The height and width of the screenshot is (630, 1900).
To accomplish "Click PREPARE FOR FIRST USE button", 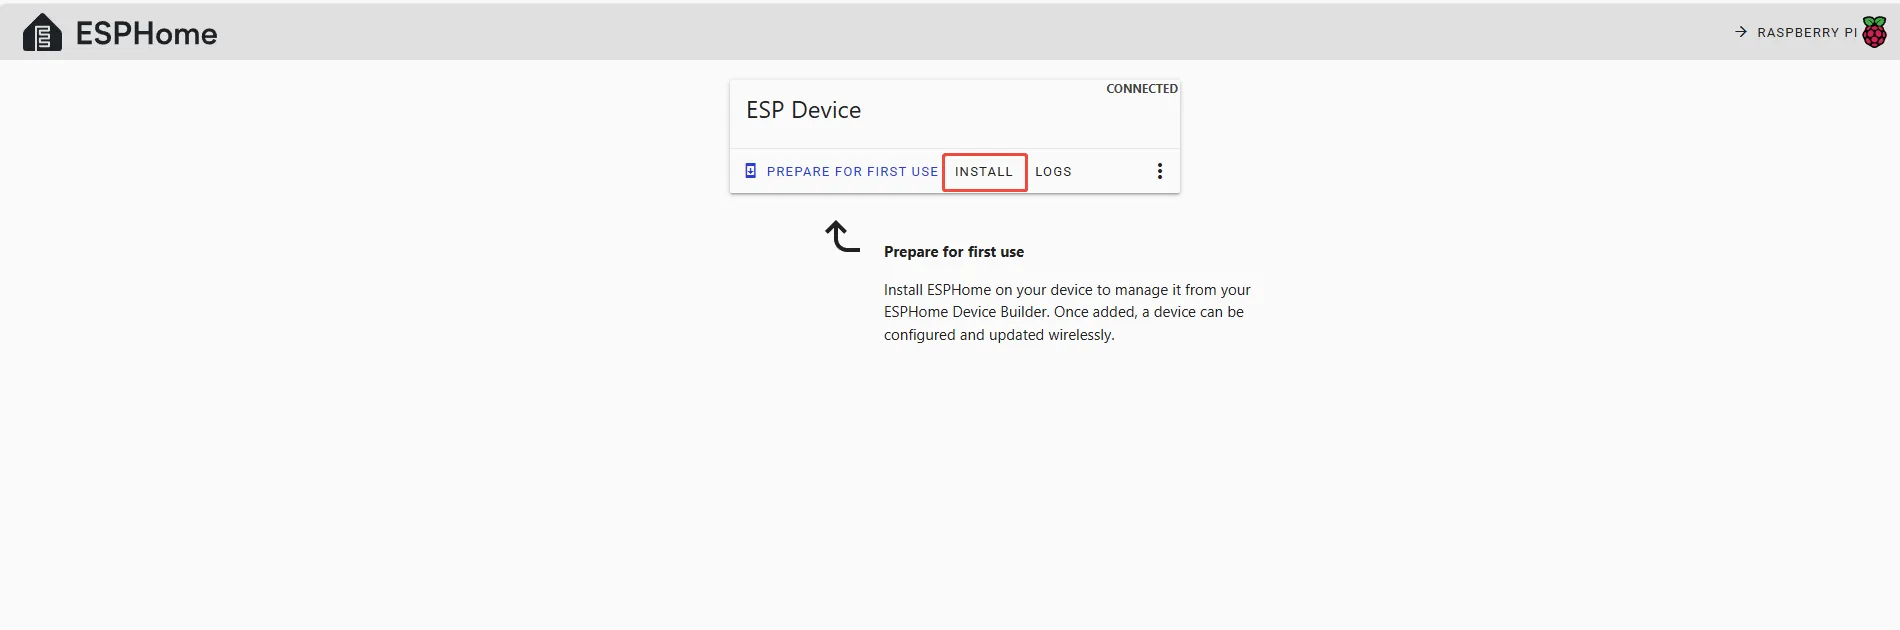I will click(842, 171).
